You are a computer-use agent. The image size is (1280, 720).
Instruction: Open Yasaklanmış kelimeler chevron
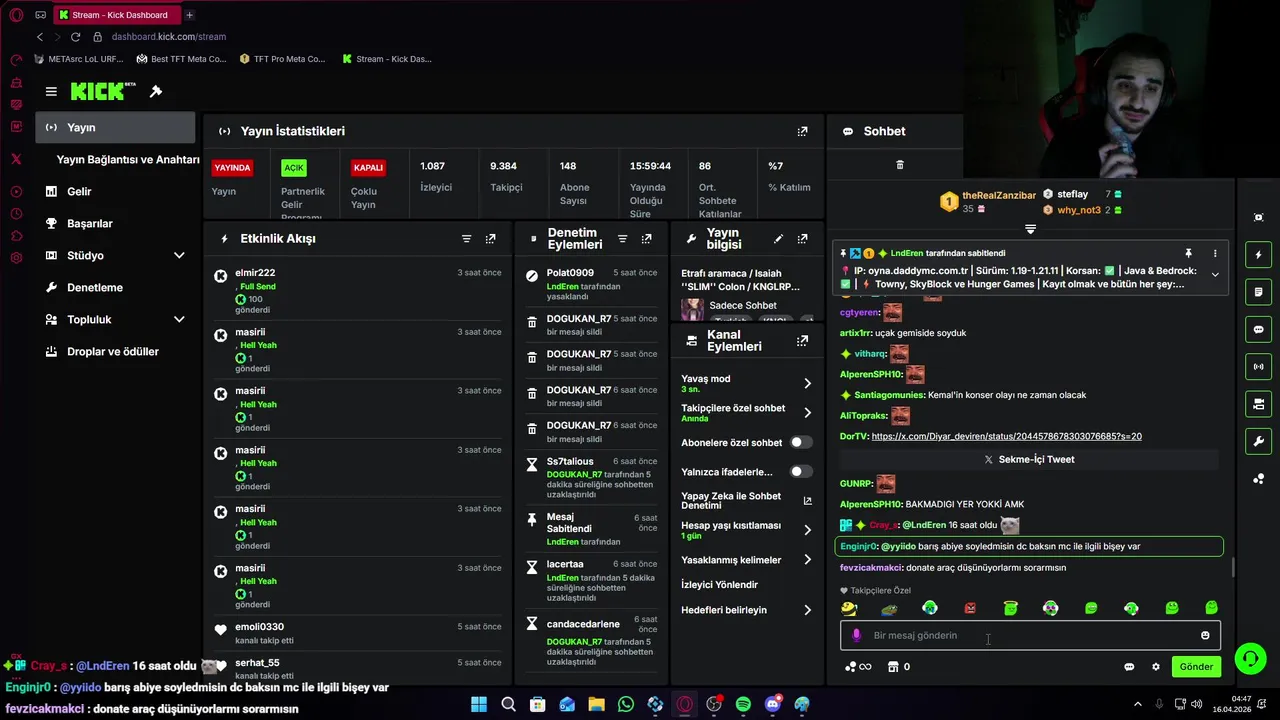tap(807, 560)
